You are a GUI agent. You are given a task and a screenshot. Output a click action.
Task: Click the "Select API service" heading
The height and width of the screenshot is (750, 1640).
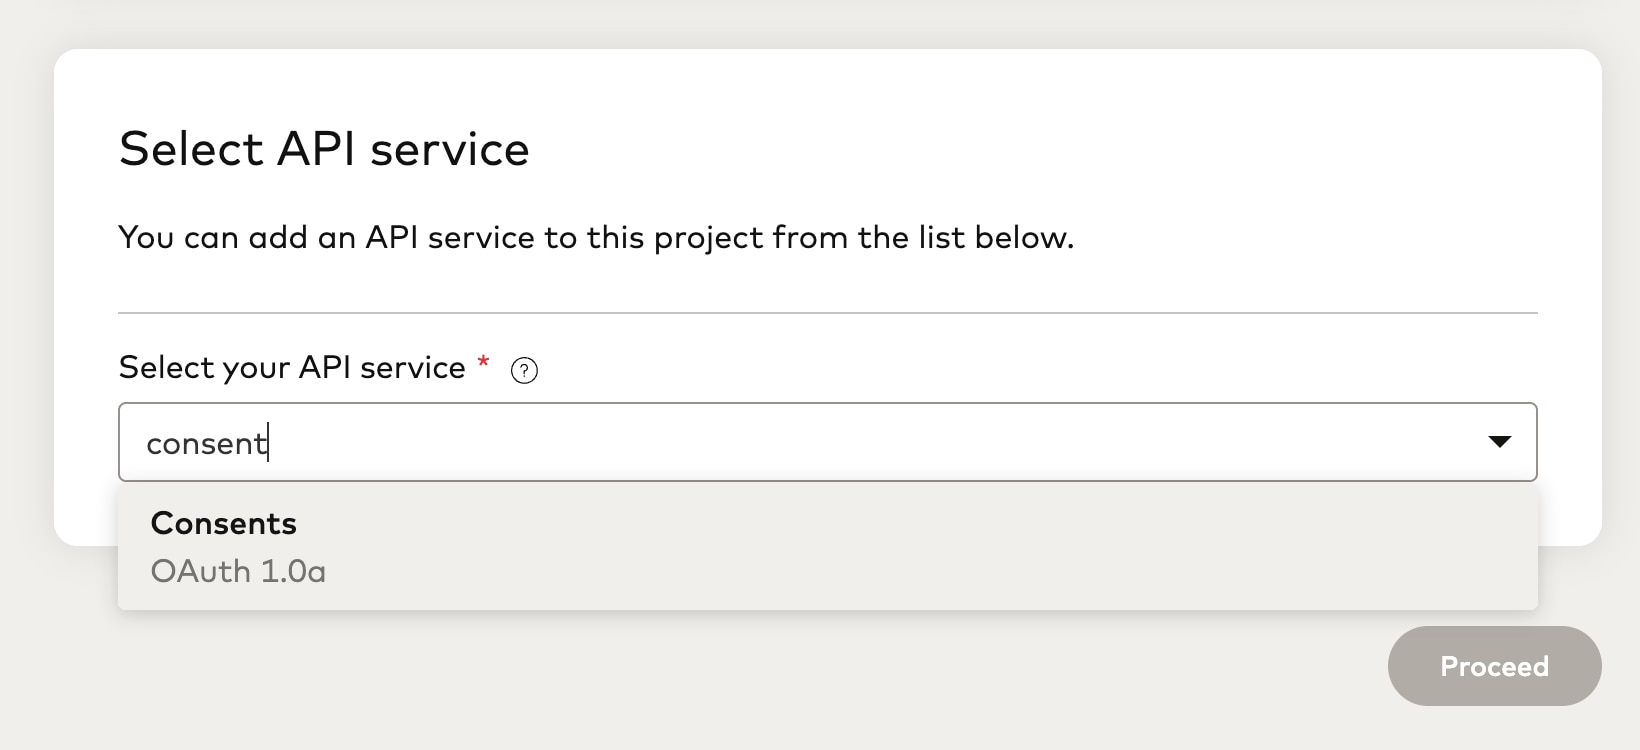pos(324,149)
